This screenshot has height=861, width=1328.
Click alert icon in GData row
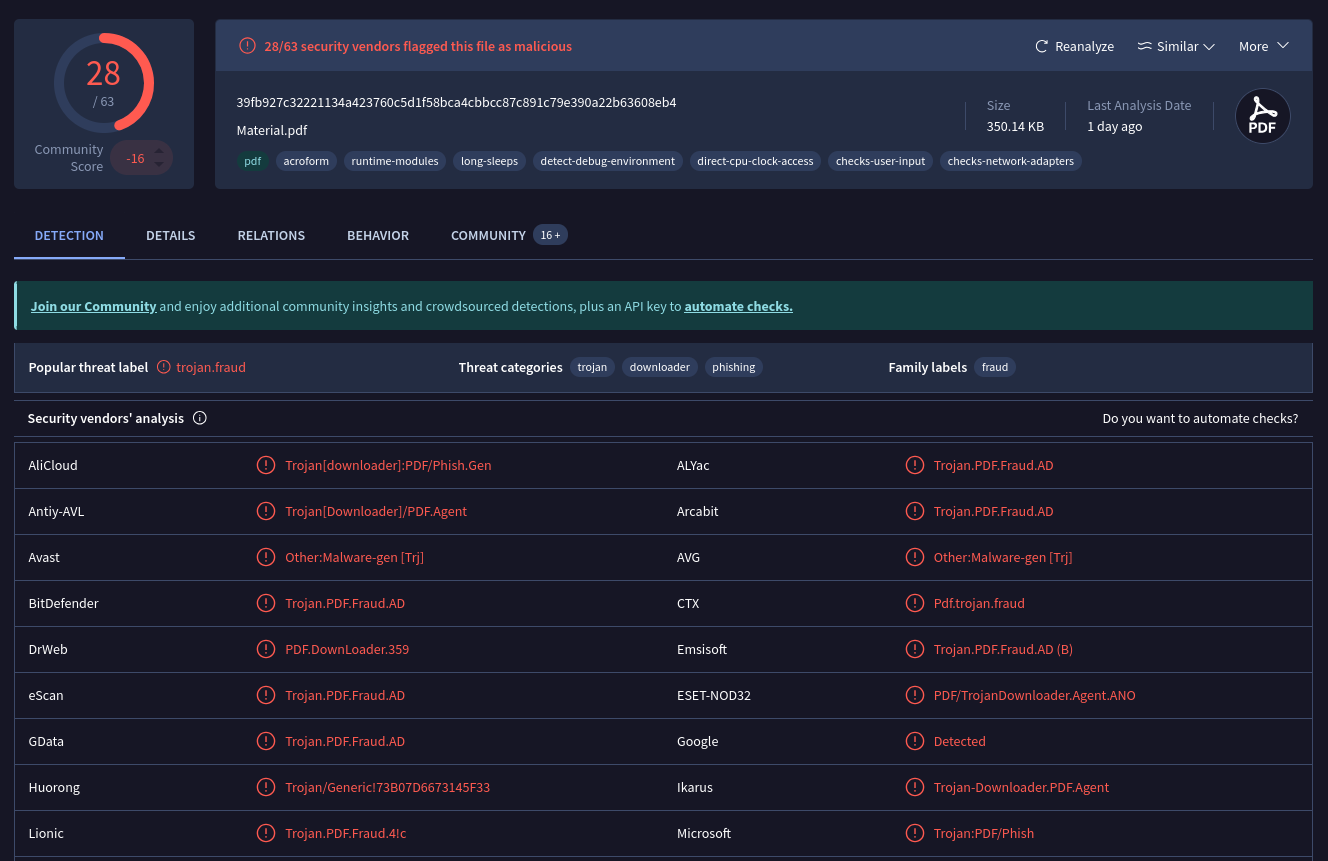pyautogui.click(x=266, y=741)
